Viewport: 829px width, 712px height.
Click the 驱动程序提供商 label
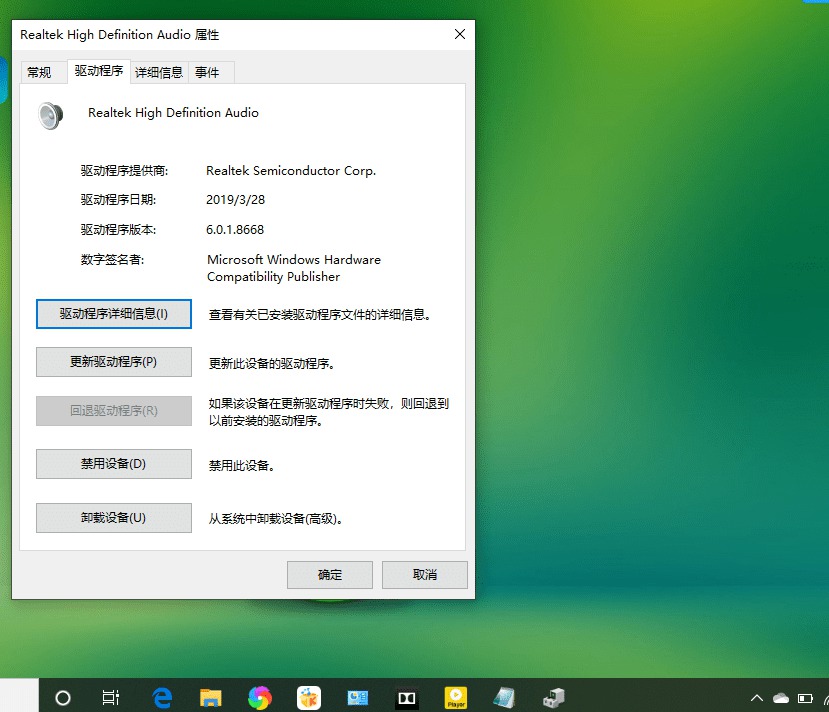coord(124,171)
